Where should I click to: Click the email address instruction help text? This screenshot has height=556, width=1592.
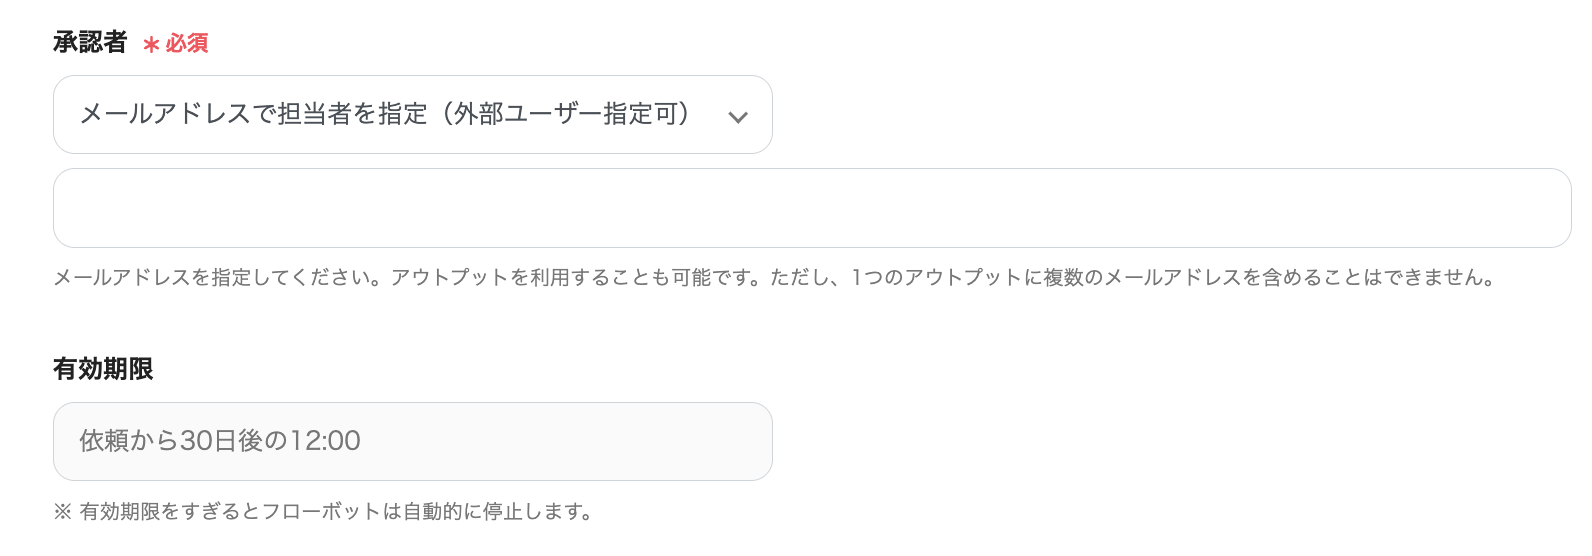(774, 277)
